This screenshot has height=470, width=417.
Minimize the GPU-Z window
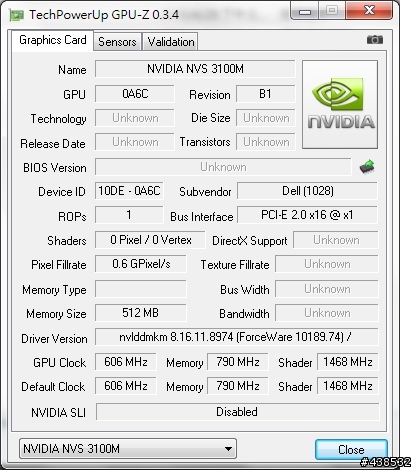coord(304,11)
